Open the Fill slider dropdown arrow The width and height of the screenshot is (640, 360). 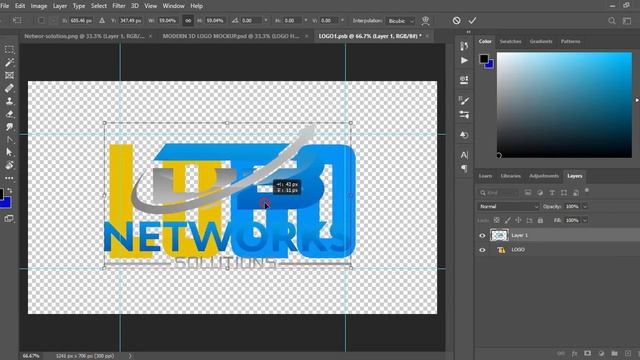pyautogui.click(x=585, y=220)
